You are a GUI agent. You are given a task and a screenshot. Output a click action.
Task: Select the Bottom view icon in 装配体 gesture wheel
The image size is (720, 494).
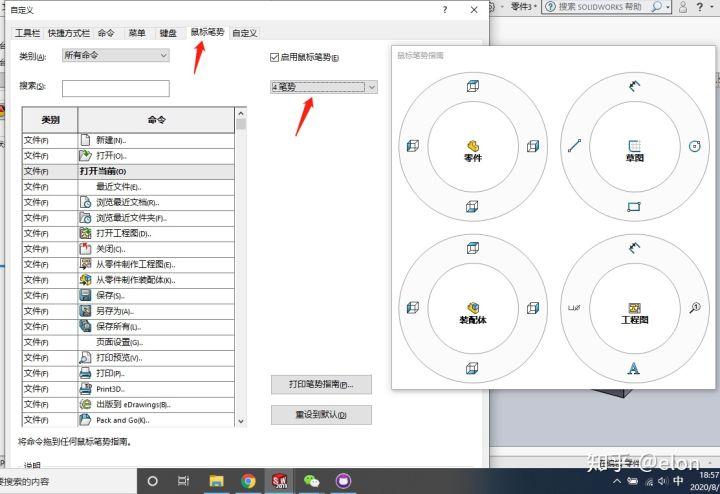click(x=472, y=368)
